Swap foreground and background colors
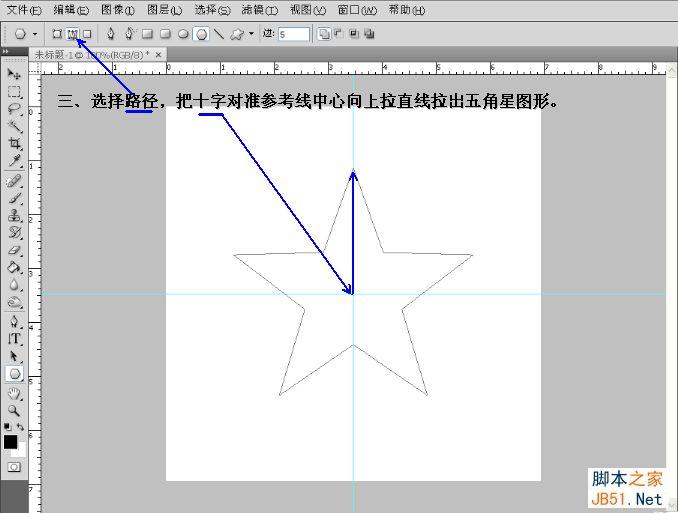 coord(20,427)
